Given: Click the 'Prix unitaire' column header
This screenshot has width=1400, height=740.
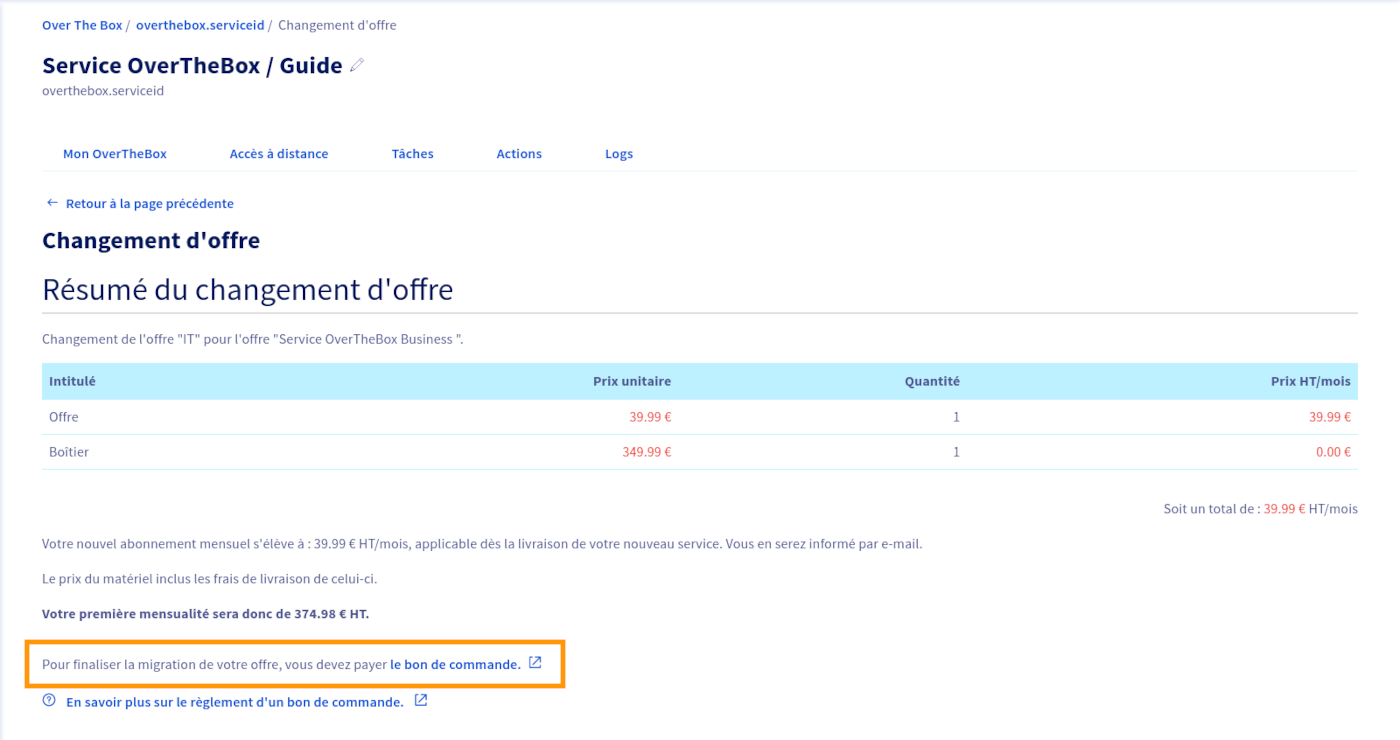Looking at the screenshot, I should coord(631,381).
